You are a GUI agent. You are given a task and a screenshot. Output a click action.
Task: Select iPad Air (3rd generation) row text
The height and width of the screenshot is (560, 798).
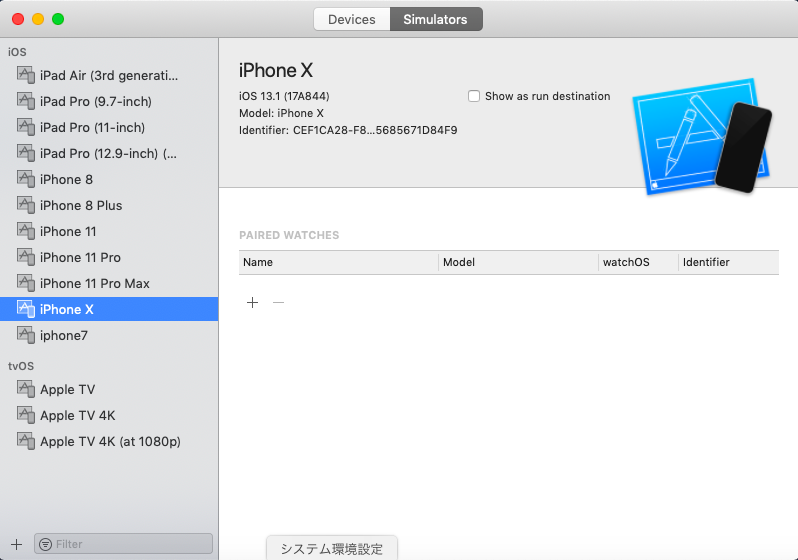click(x=109, y=75)
